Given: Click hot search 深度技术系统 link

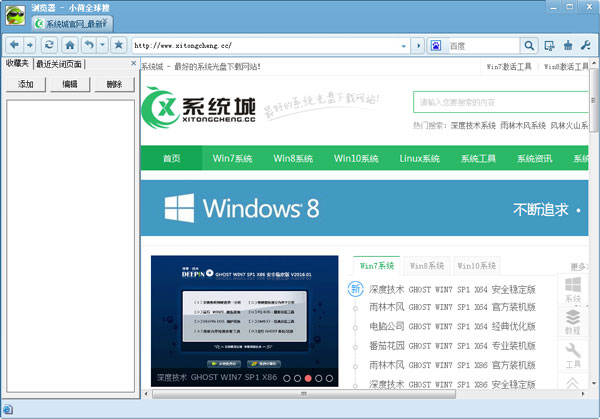Looking at the screenshot, I should (x=473, y=125).
